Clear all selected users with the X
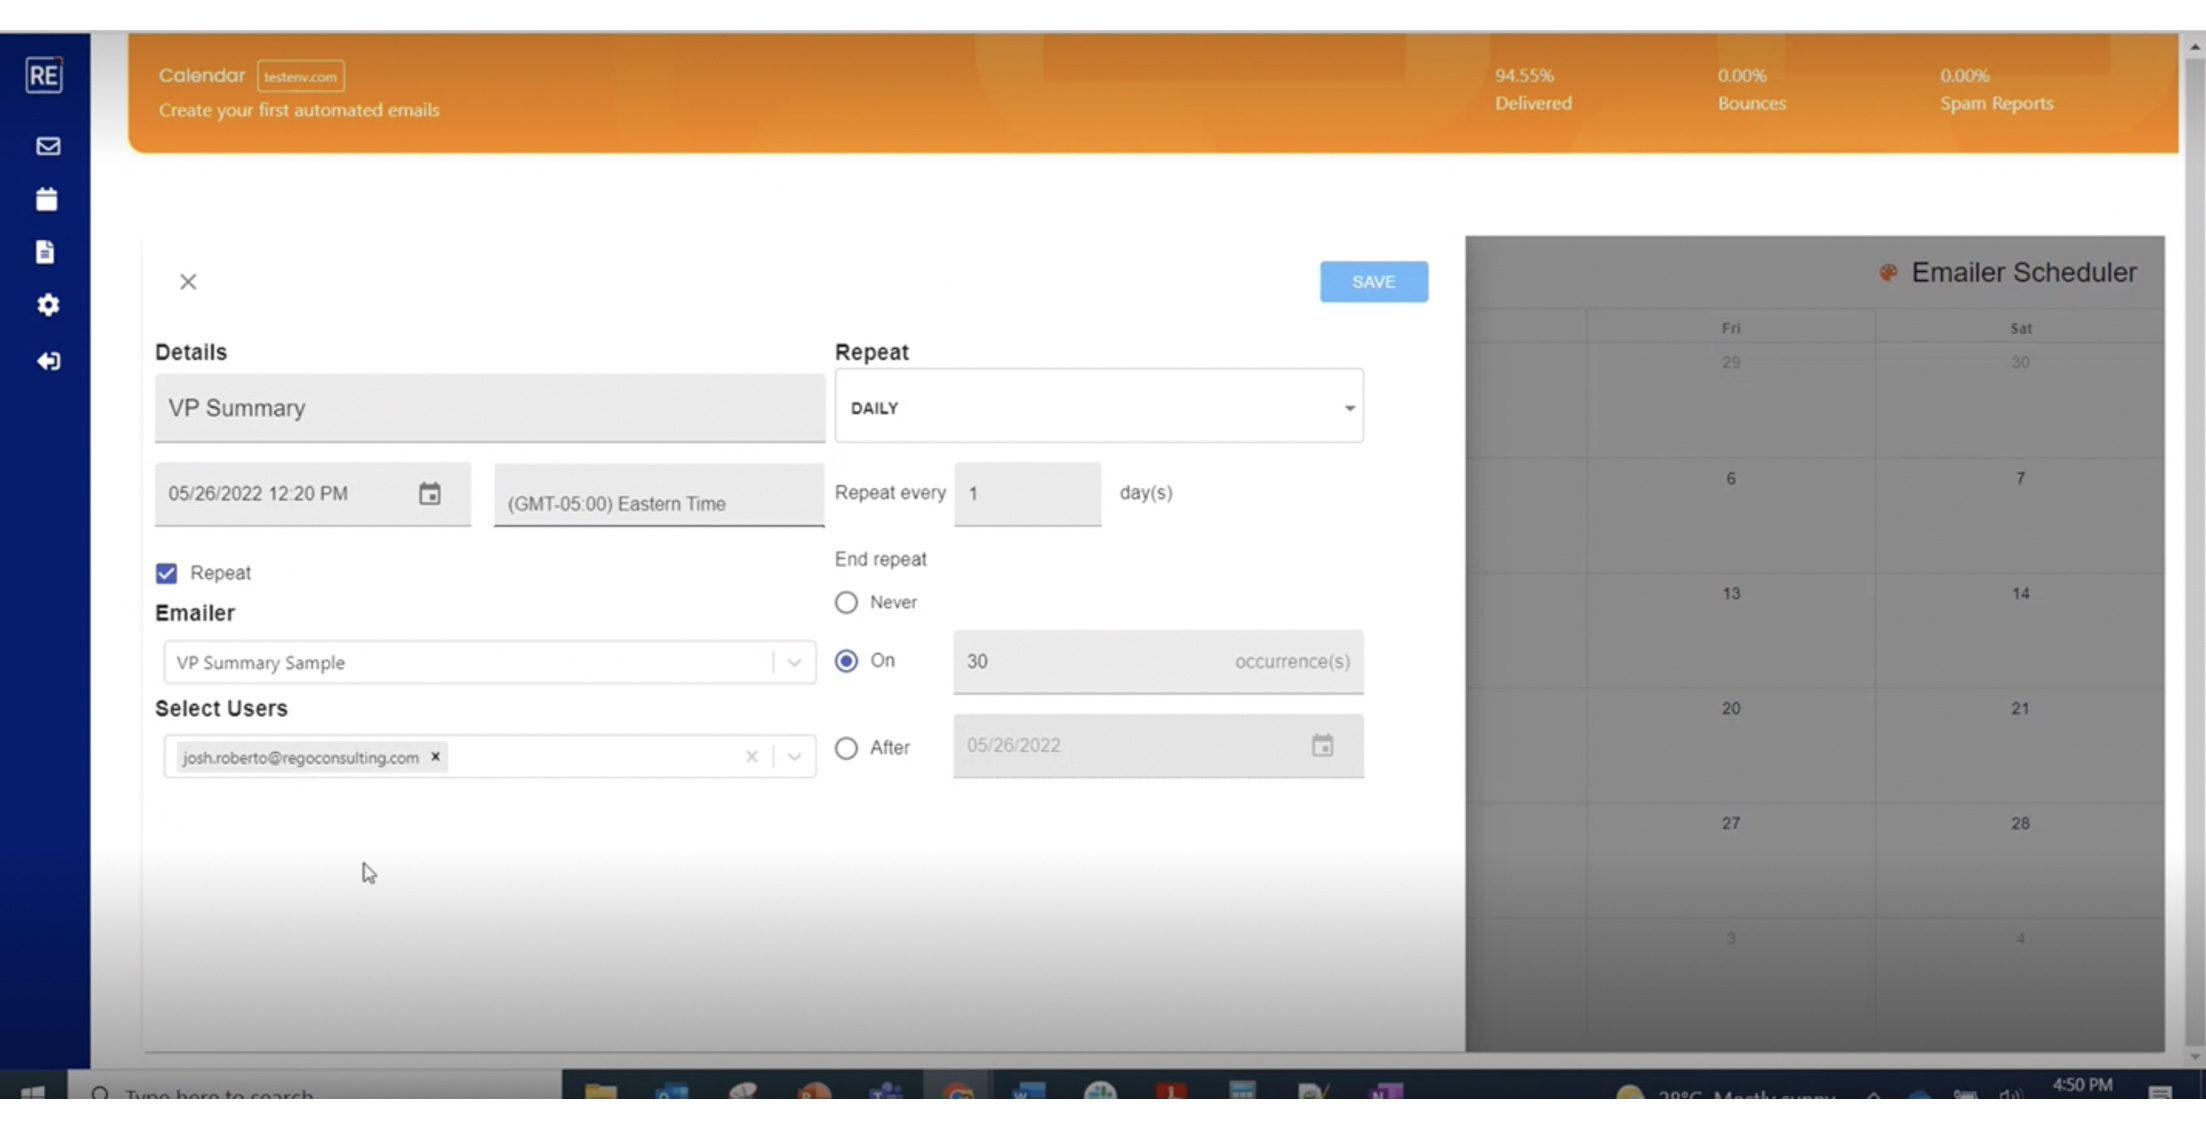 pos(751,757)
